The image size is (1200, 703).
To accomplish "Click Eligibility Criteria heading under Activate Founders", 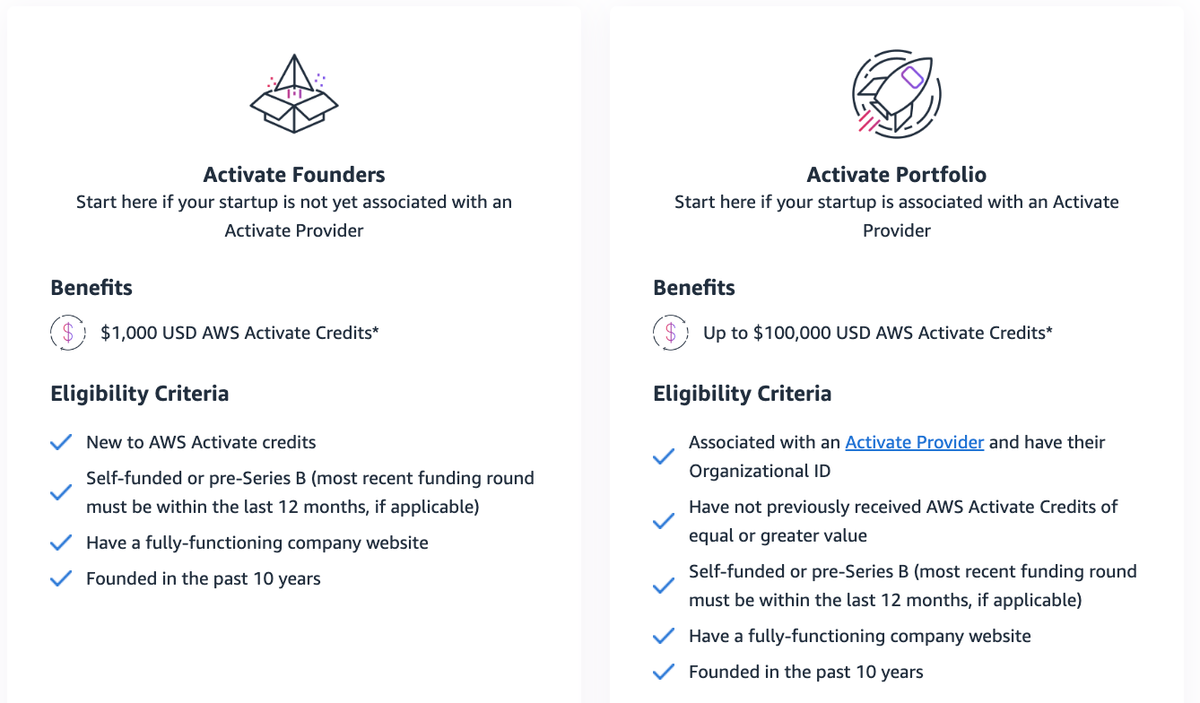I will pos(140,393).
